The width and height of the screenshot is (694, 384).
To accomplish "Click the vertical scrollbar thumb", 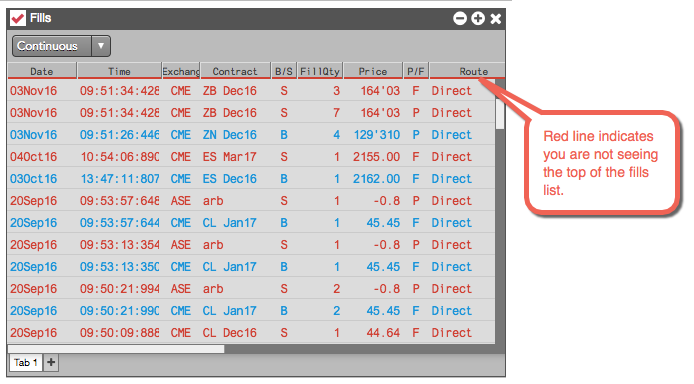I will click(x=500, y=114).
